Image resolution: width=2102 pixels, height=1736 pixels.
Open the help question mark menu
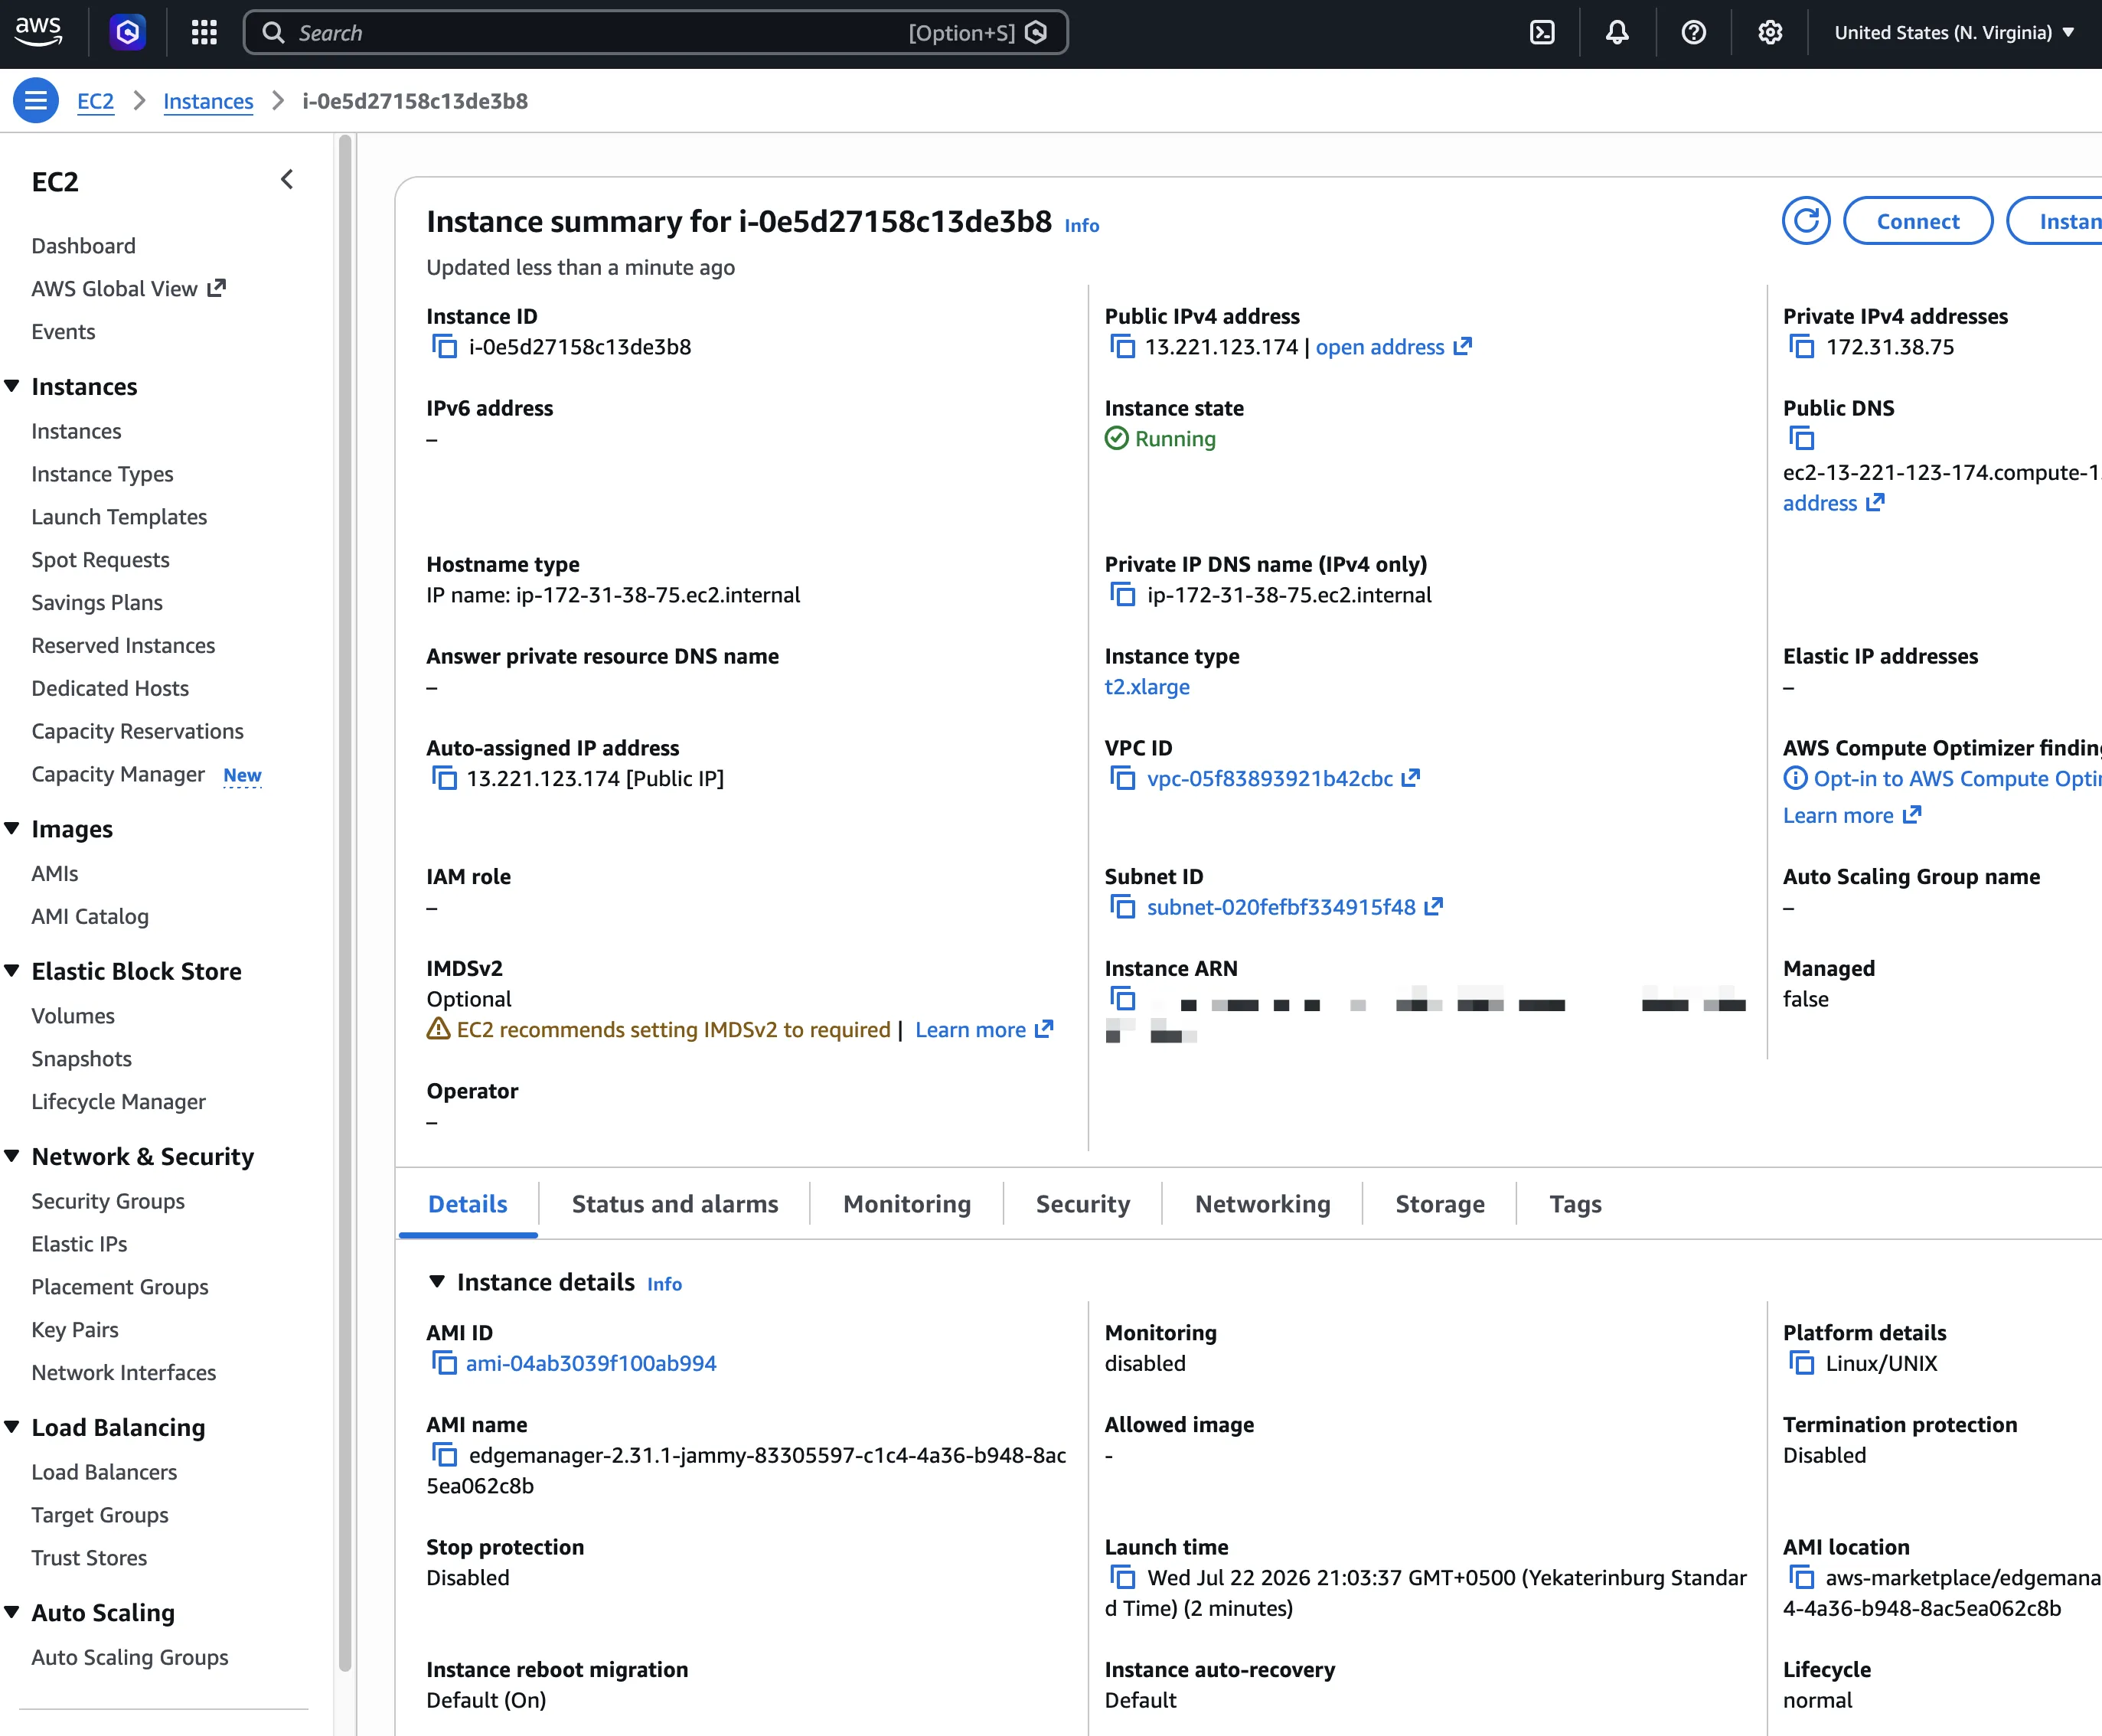tap(1693, 33)
